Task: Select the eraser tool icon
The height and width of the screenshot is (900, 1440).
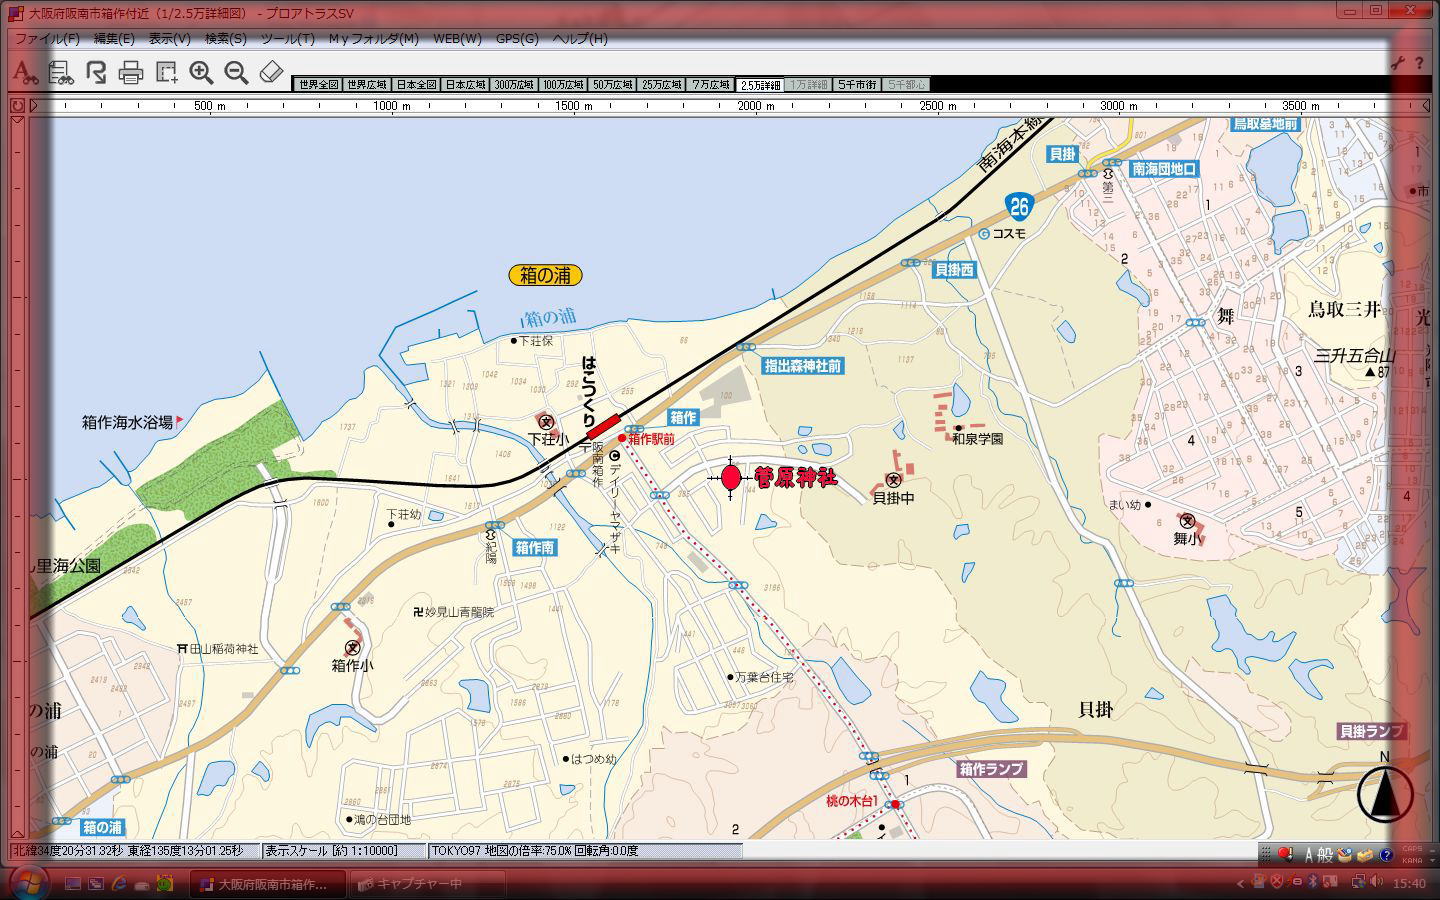Action: coord(271,72)
